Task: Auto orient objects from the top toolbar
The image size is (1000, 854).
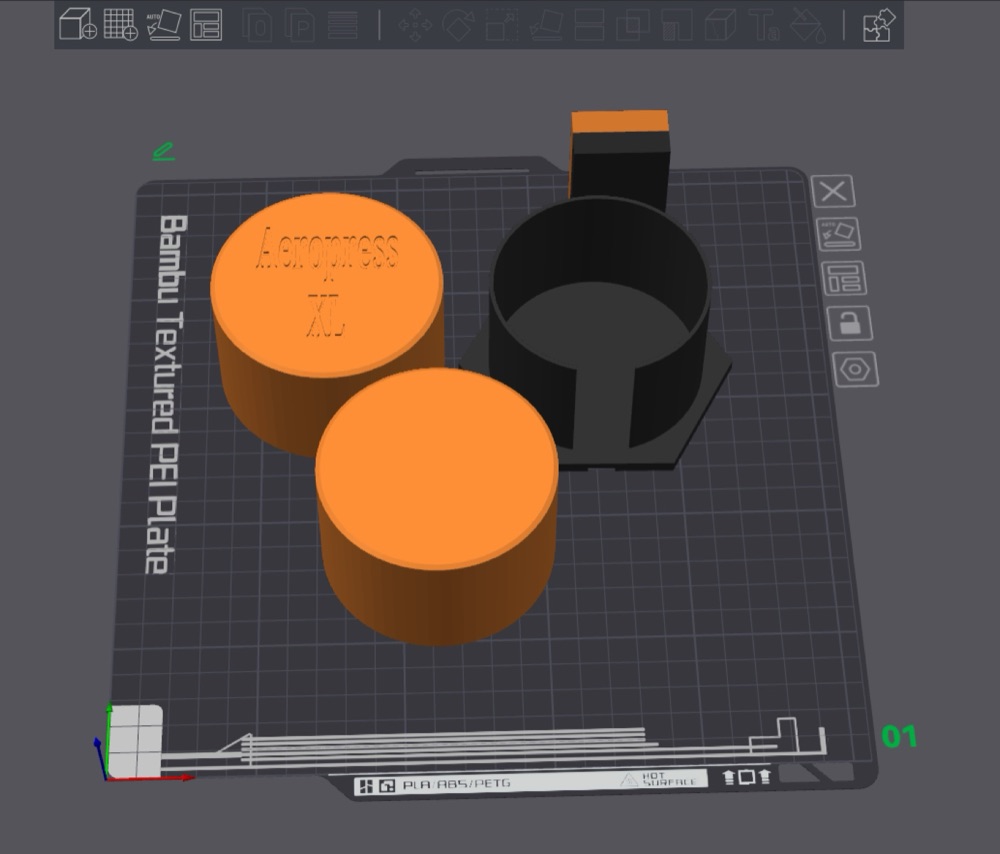Action: (x=164, y=24)
